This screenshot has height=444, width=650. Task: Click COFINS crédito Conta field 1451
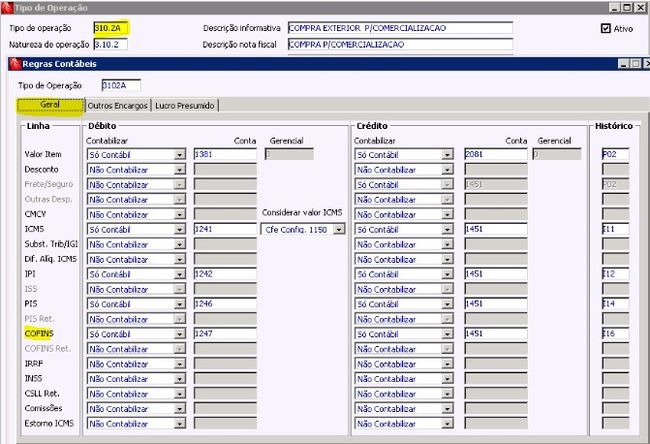(496, 333)
